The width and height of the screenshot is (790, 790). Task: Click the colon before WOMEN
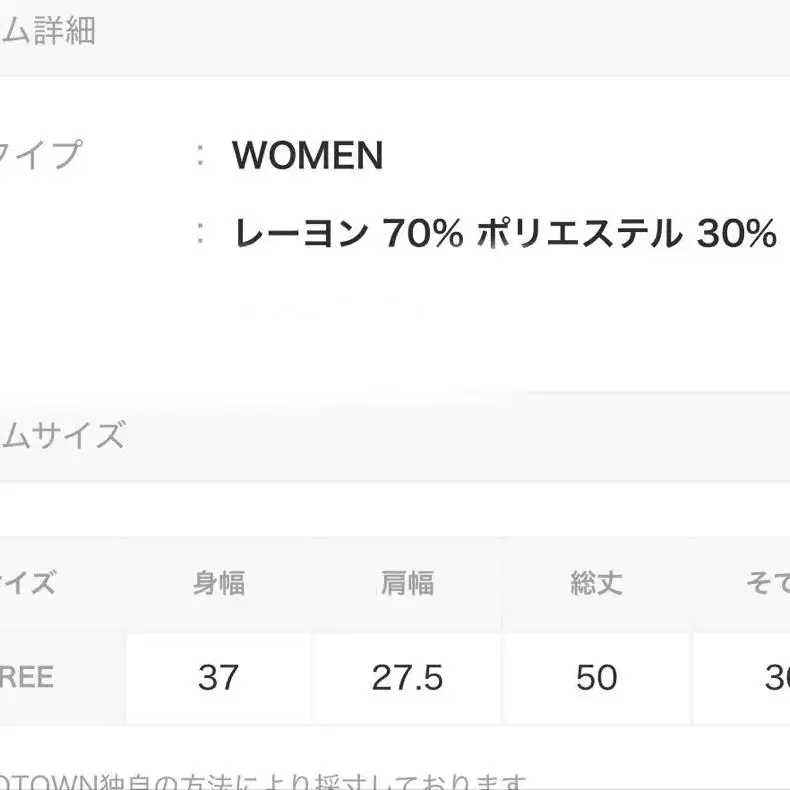click(201, 155)
